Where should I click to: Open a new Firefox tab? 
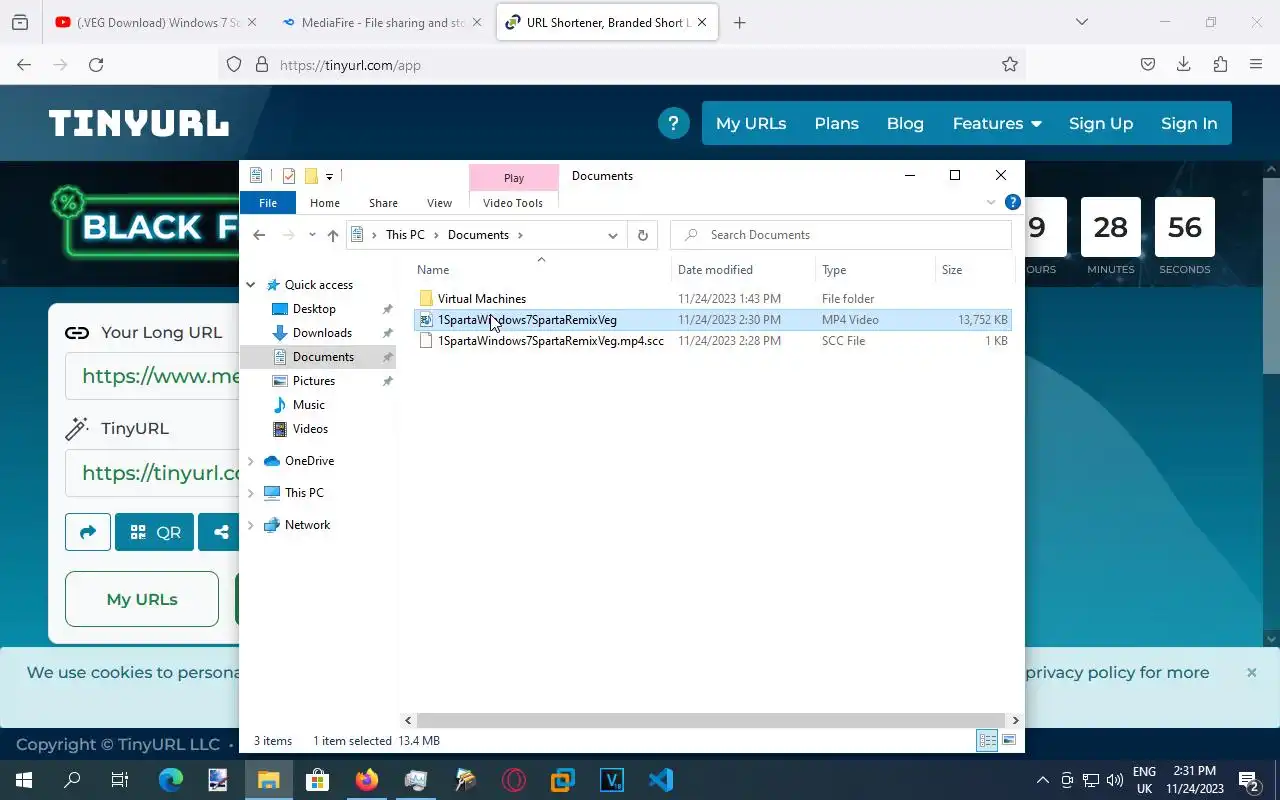(740, 22)
